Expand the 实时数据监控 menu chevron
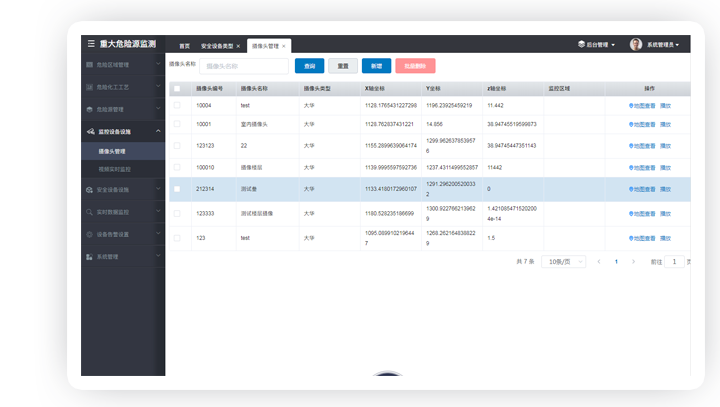720x407 pixels. click(158, 211)
